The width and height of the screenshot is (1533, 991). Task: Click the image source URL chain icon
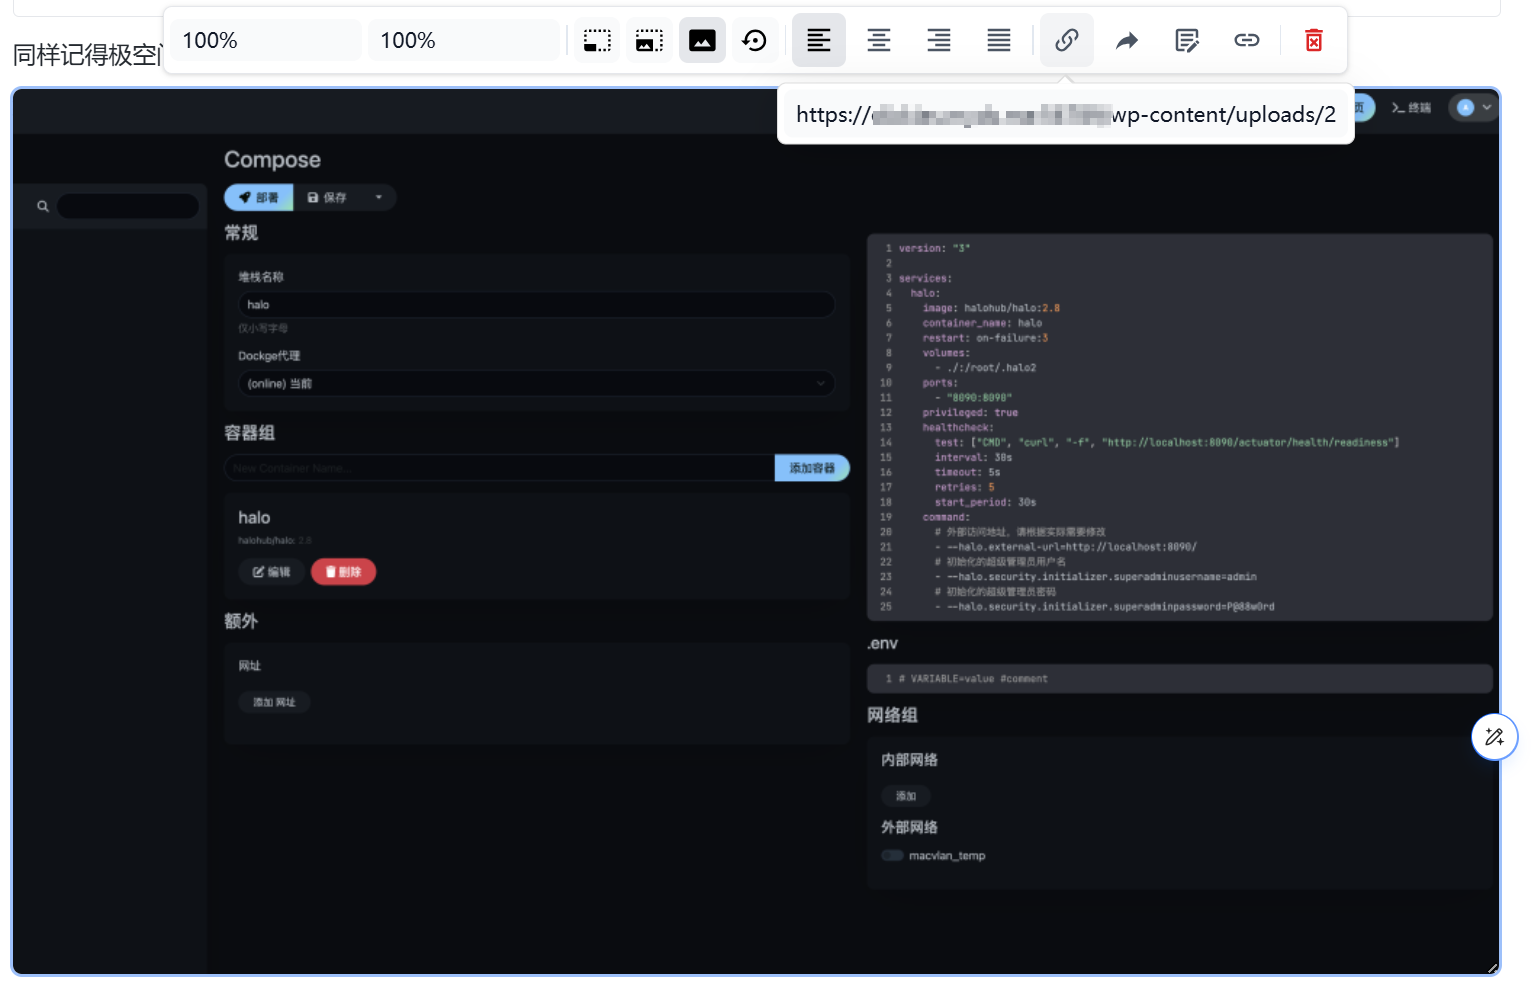1066,41
